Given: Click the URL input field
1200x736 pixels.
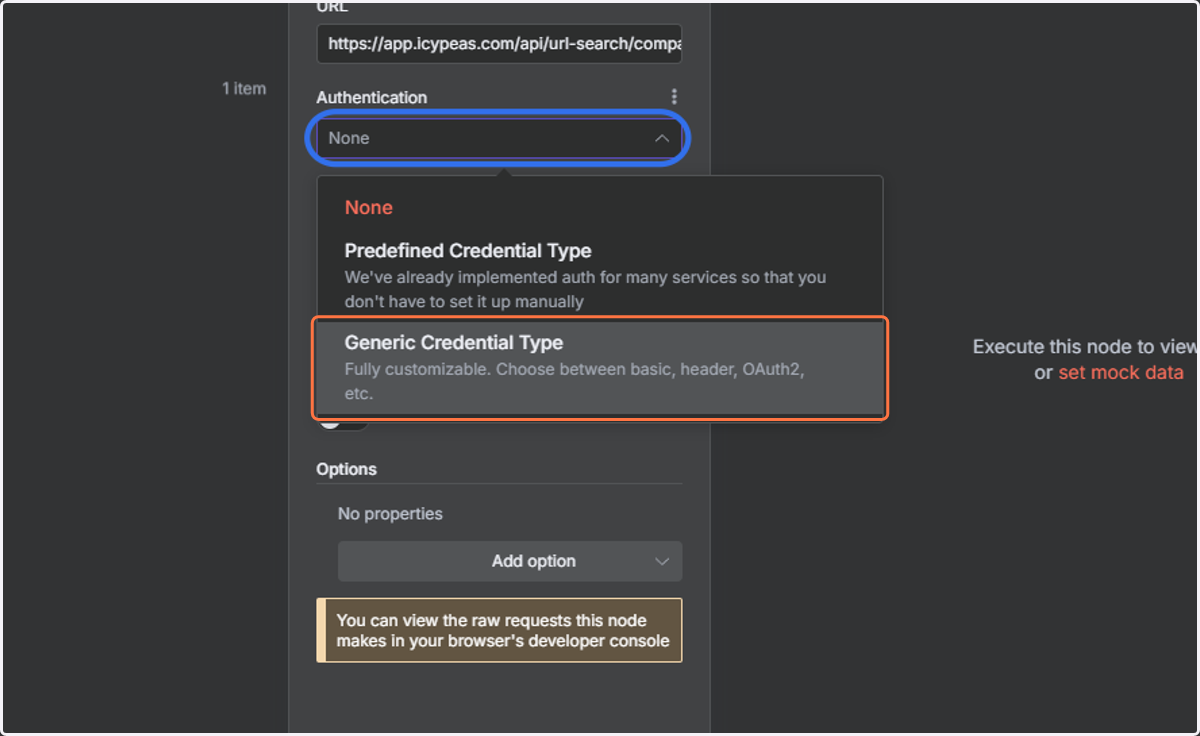Looking at the screenshot, I should click(499, 44).
